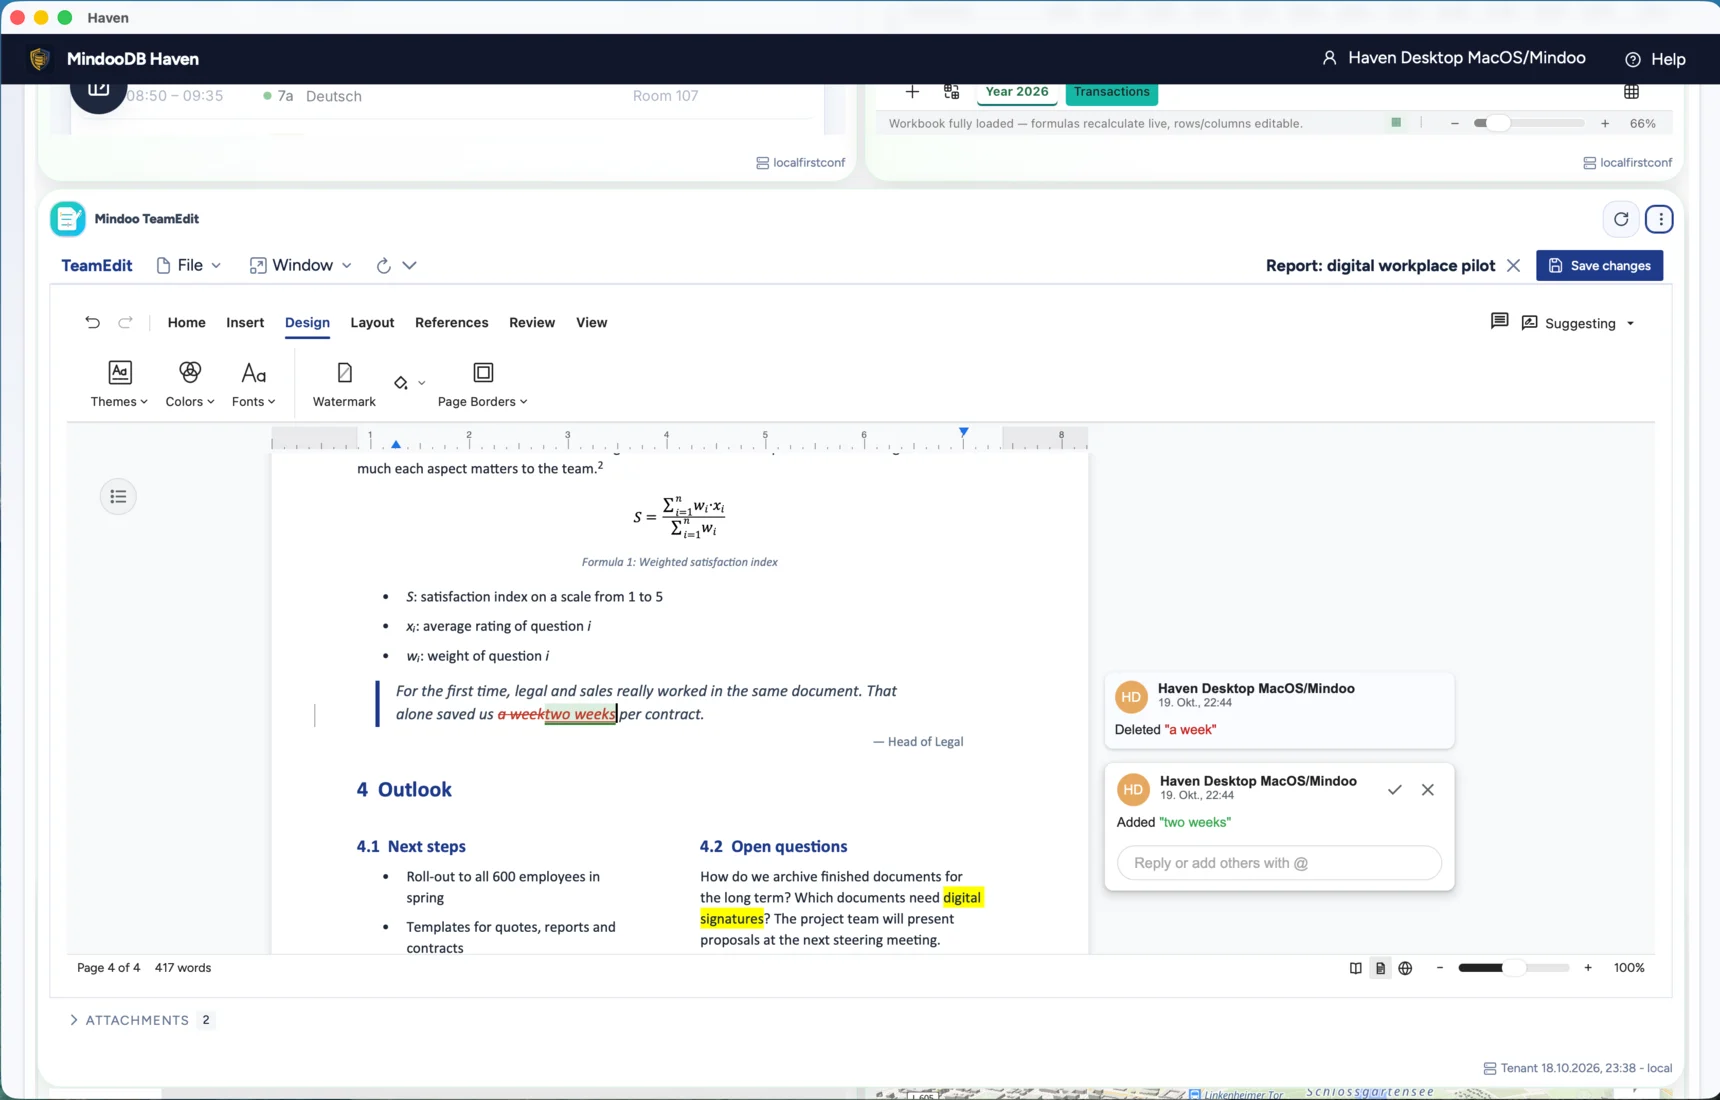Close the Report: digital workplace pilot document
The width and height of the screenshot is (1720, 1100).
pos(1514,265)
